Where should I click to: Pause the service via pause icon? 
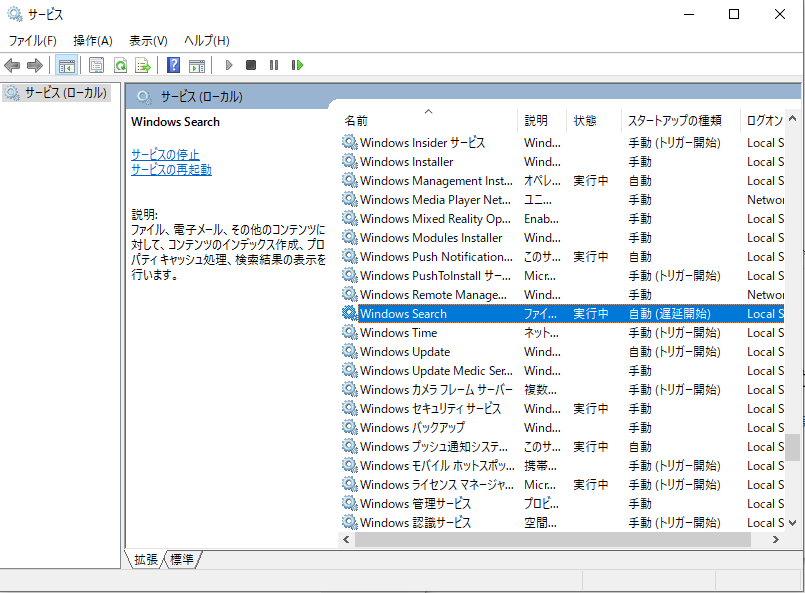click(274, 65)
